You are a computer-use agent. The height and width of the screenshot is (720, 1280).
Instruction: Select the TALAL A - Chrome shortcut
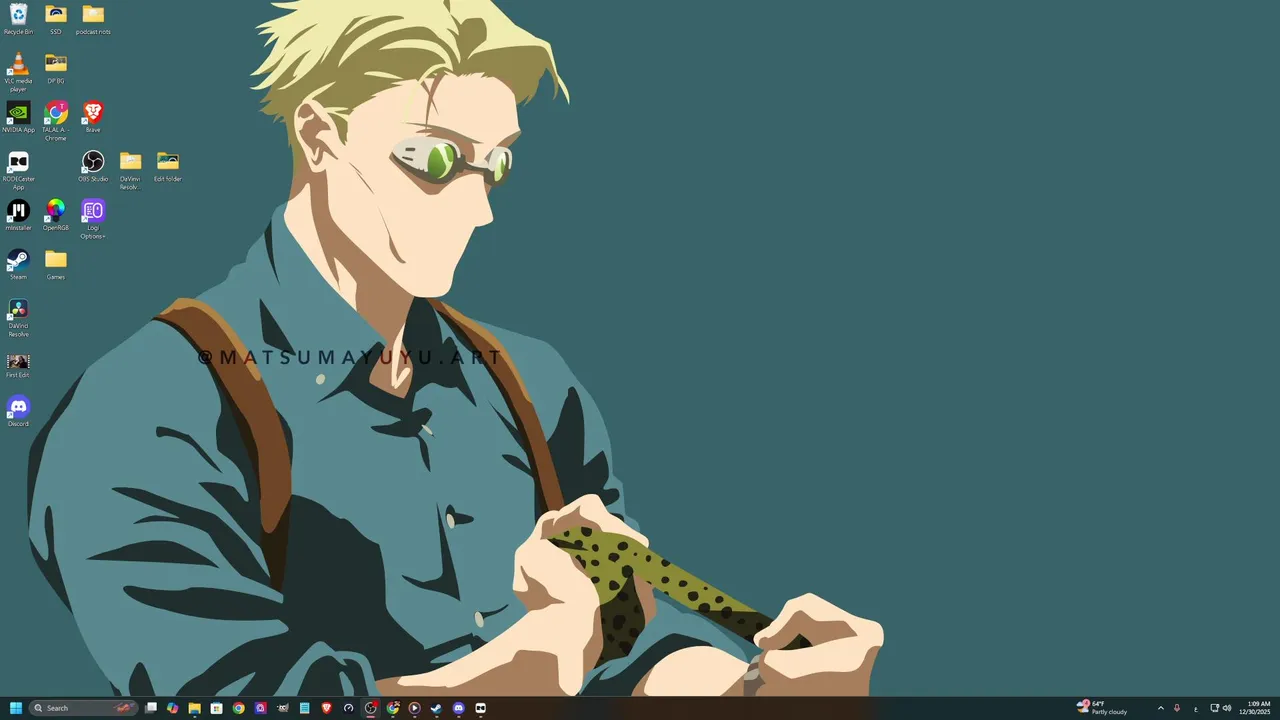tap(56, 121)
